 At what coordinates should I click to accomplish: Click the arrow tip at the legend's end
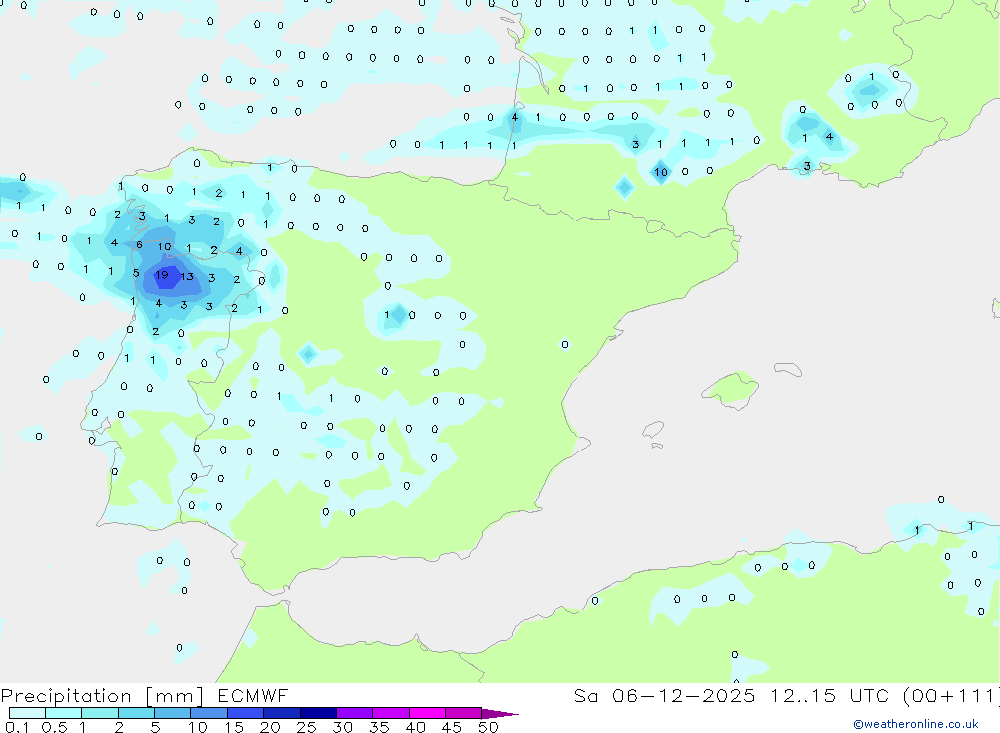(501, 714)
